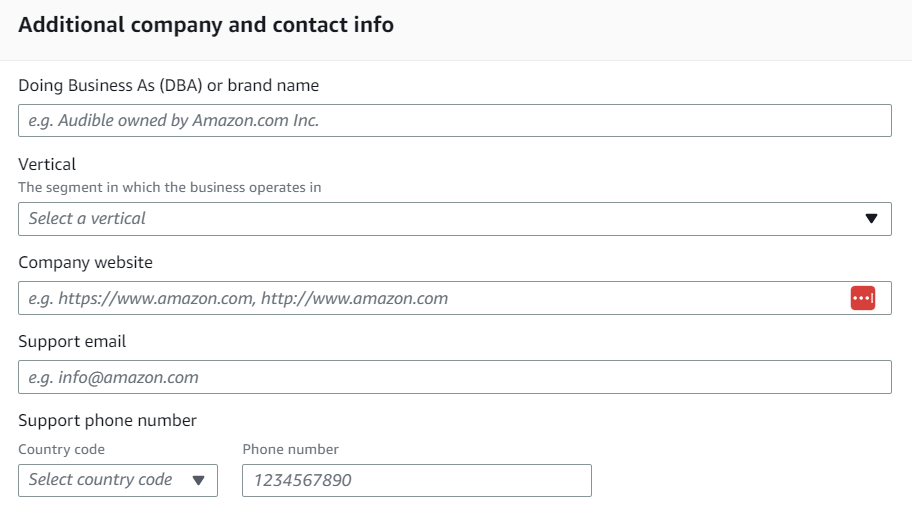912x527 pixels.
Task: Click the 'Support phone number' label
Action: coord(107,420)
